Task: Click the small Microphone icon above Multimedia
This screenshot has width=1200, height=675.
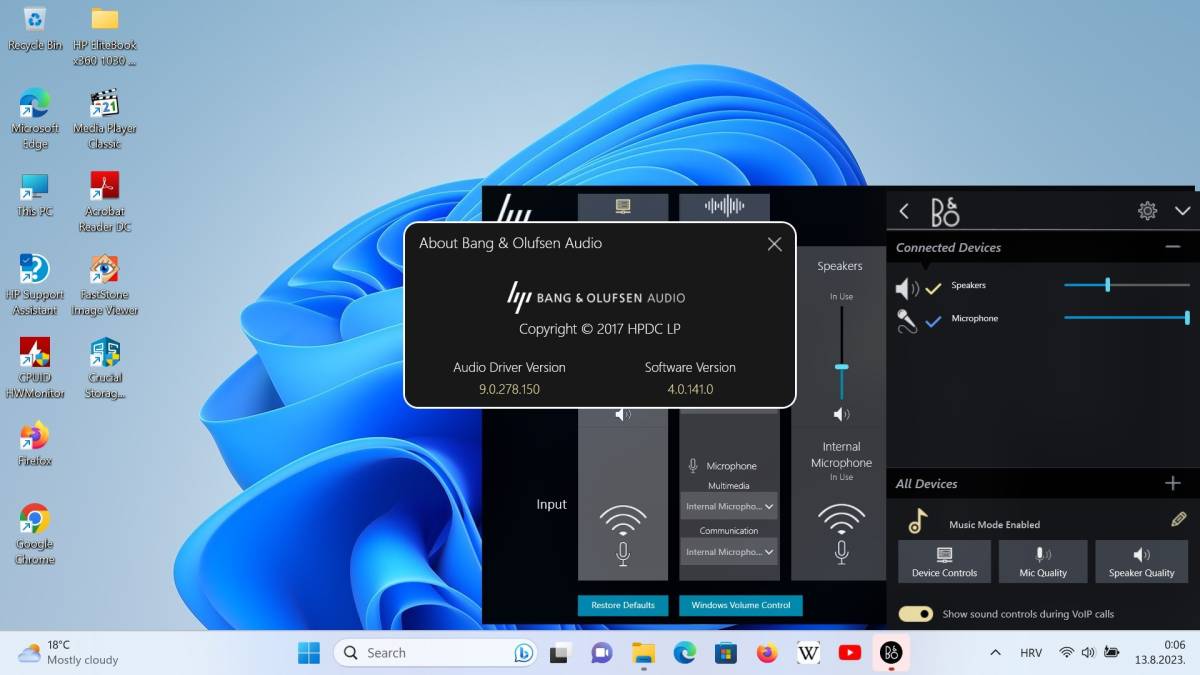Action: click(693, 466)
